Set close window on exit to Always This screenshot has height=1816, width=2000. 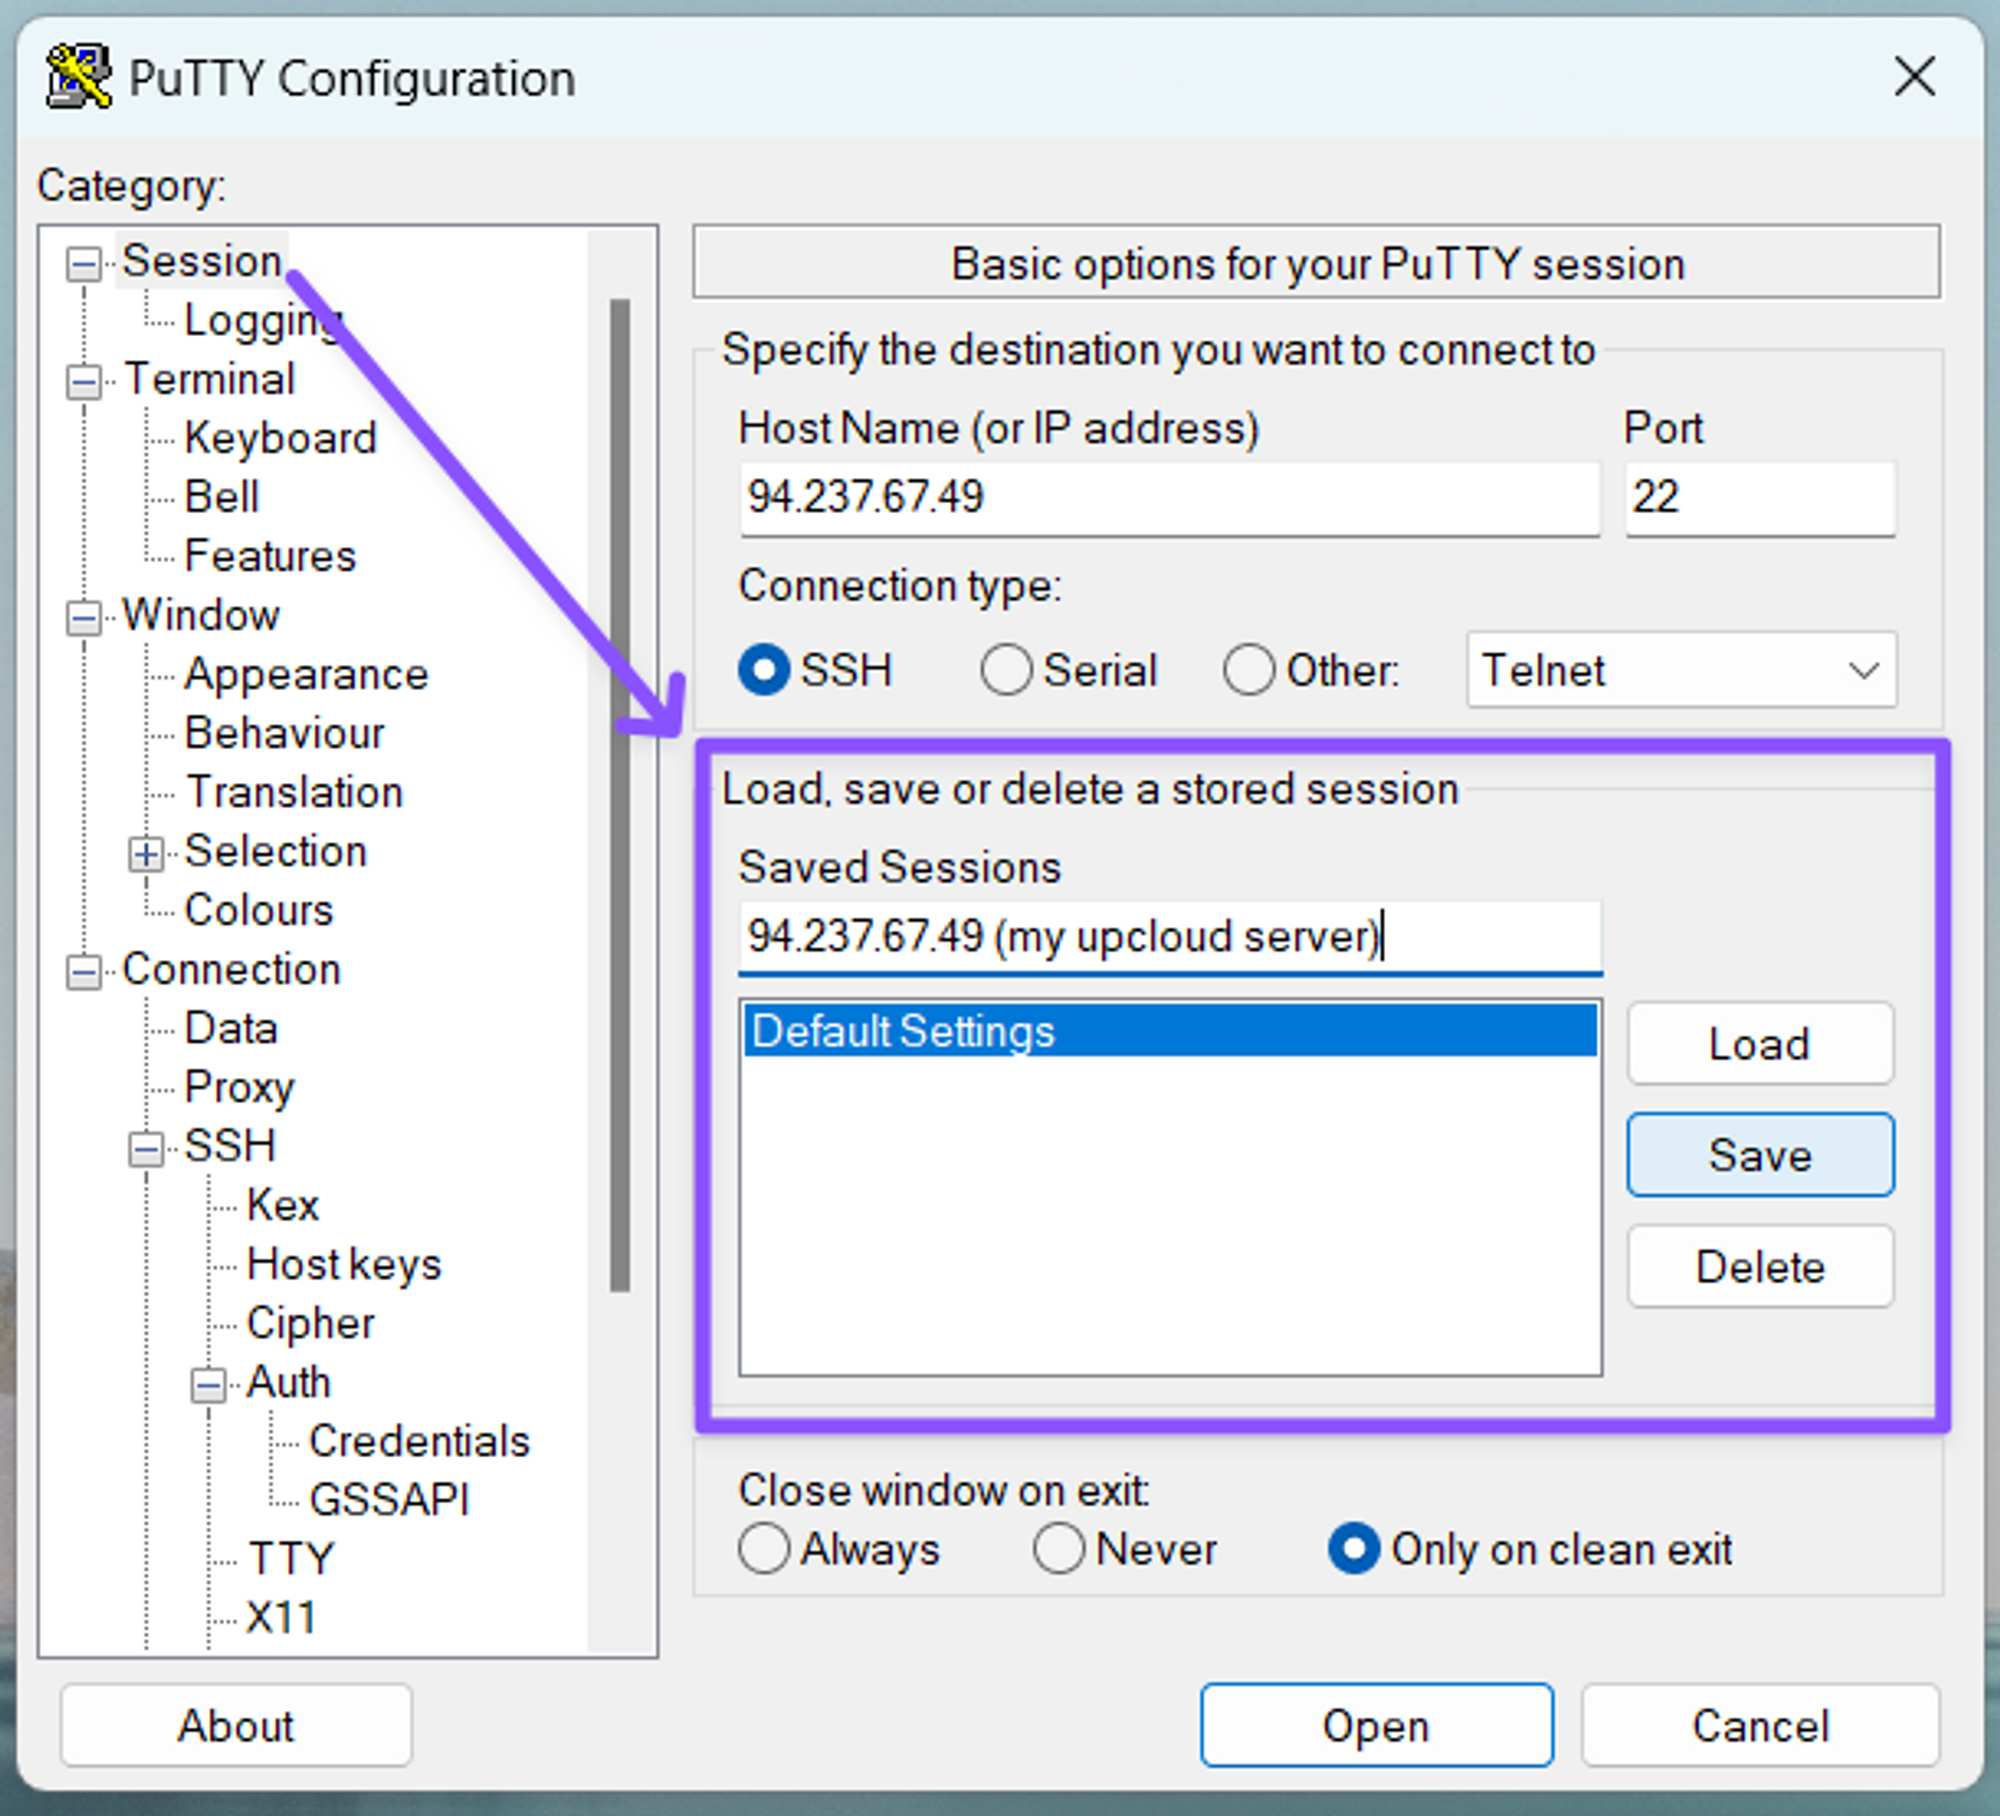(x=764, y=1549)
